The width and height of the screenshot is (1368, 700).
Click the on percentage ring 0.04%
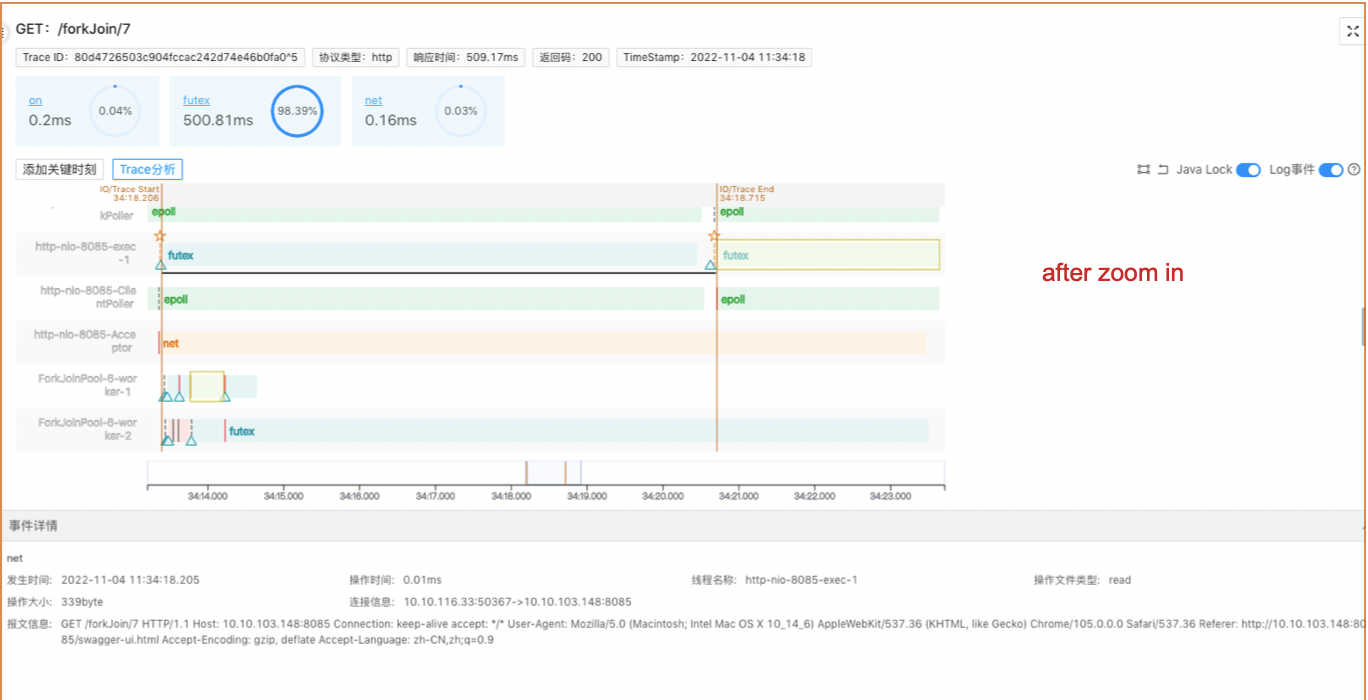[115, 111]
